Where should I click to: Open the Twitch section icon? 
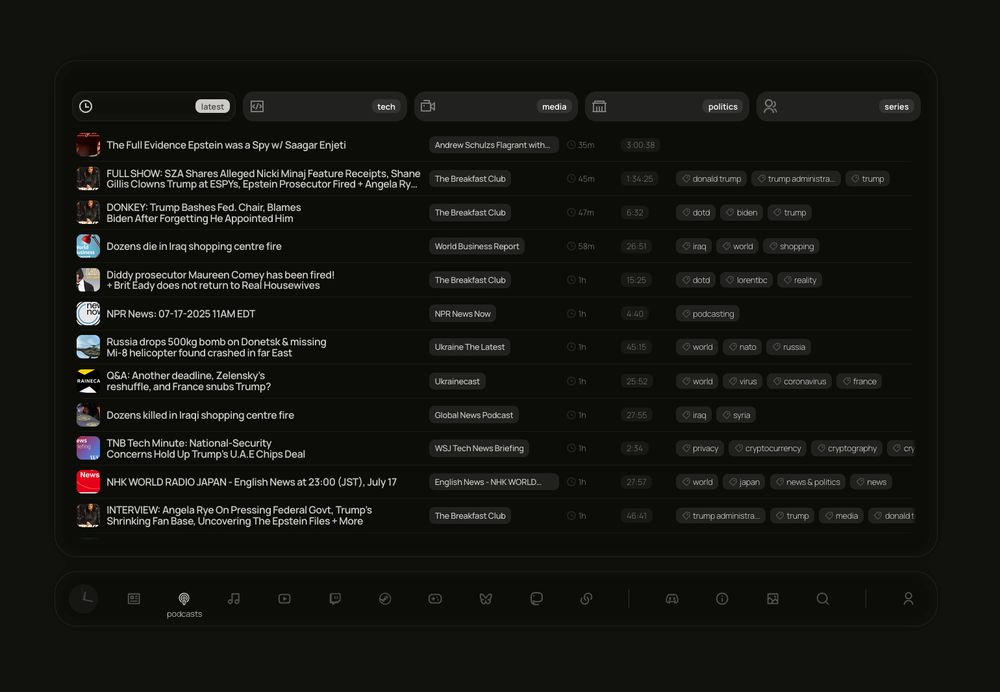coord(335,598)
